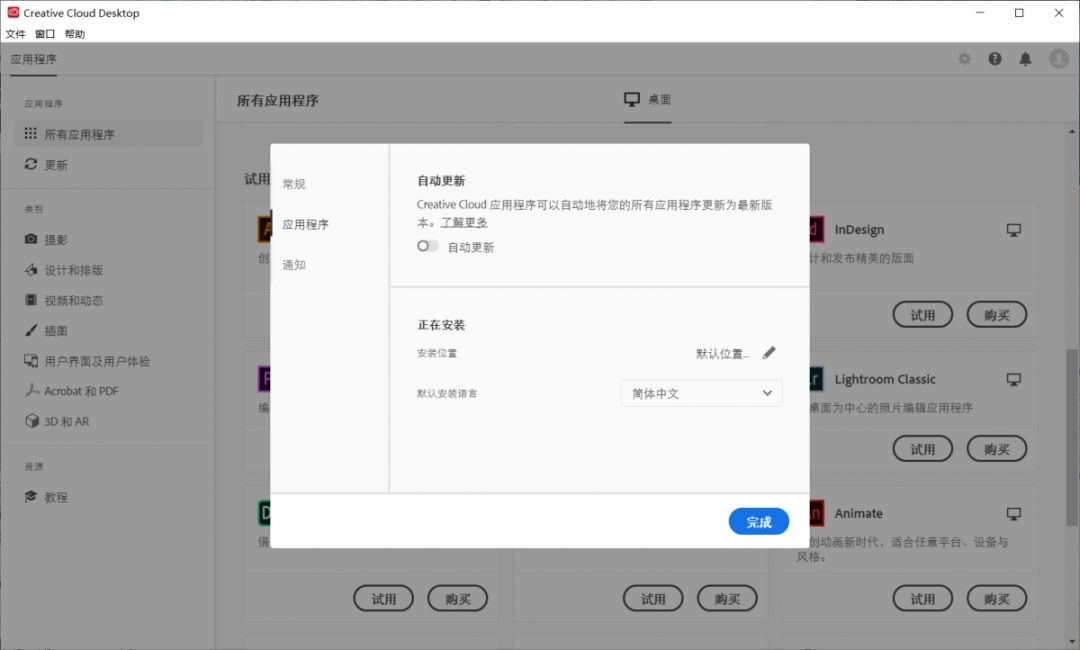
Task: Click the pencil icon to edit install location
Action: pyautogui.click(x=769, y=353)
